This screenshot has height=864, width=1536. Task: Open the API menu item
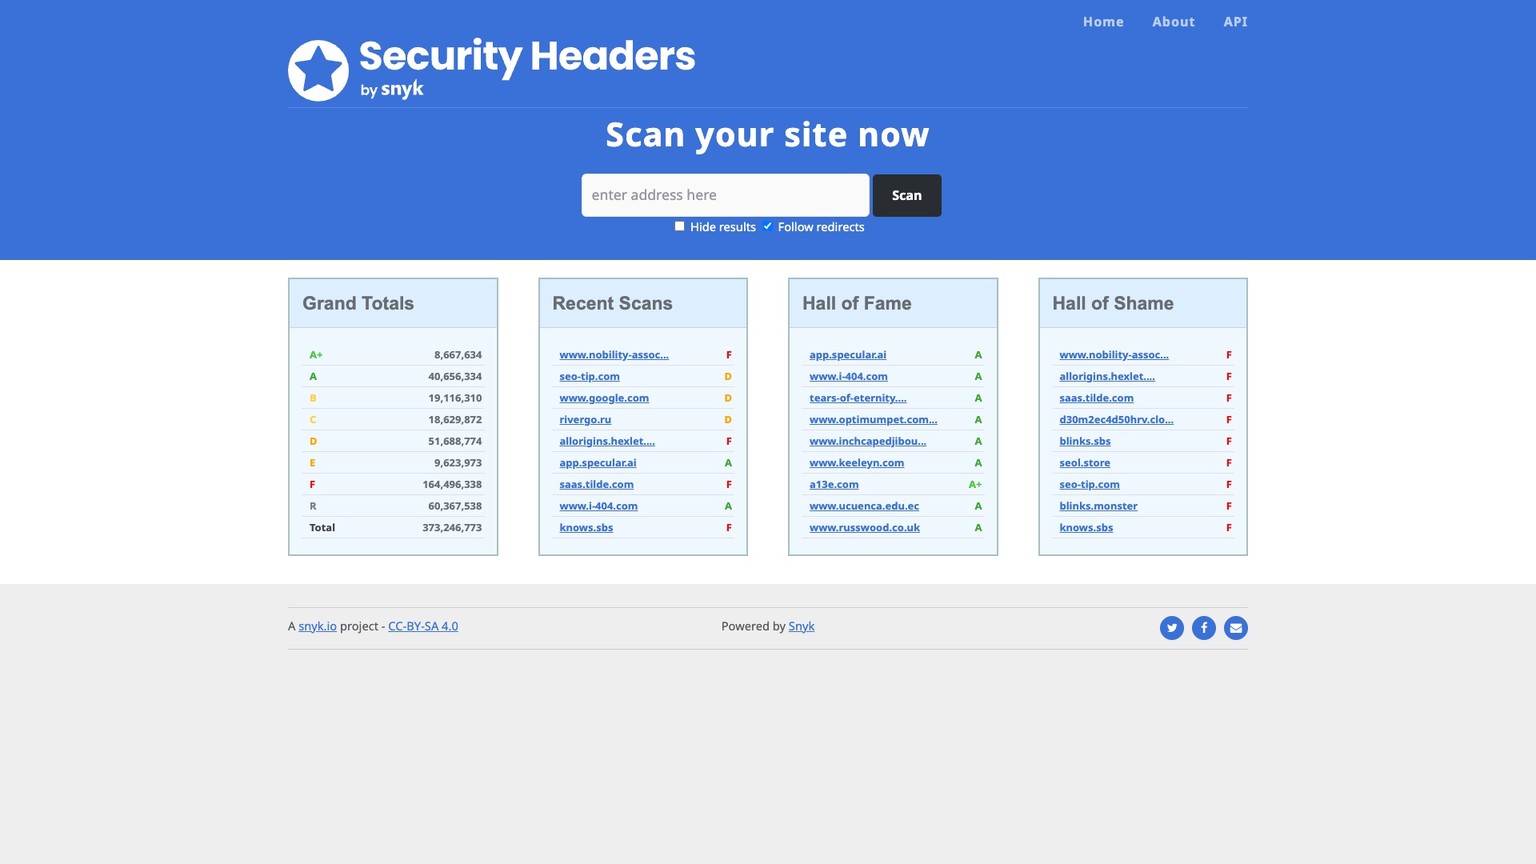(1235, 21)
